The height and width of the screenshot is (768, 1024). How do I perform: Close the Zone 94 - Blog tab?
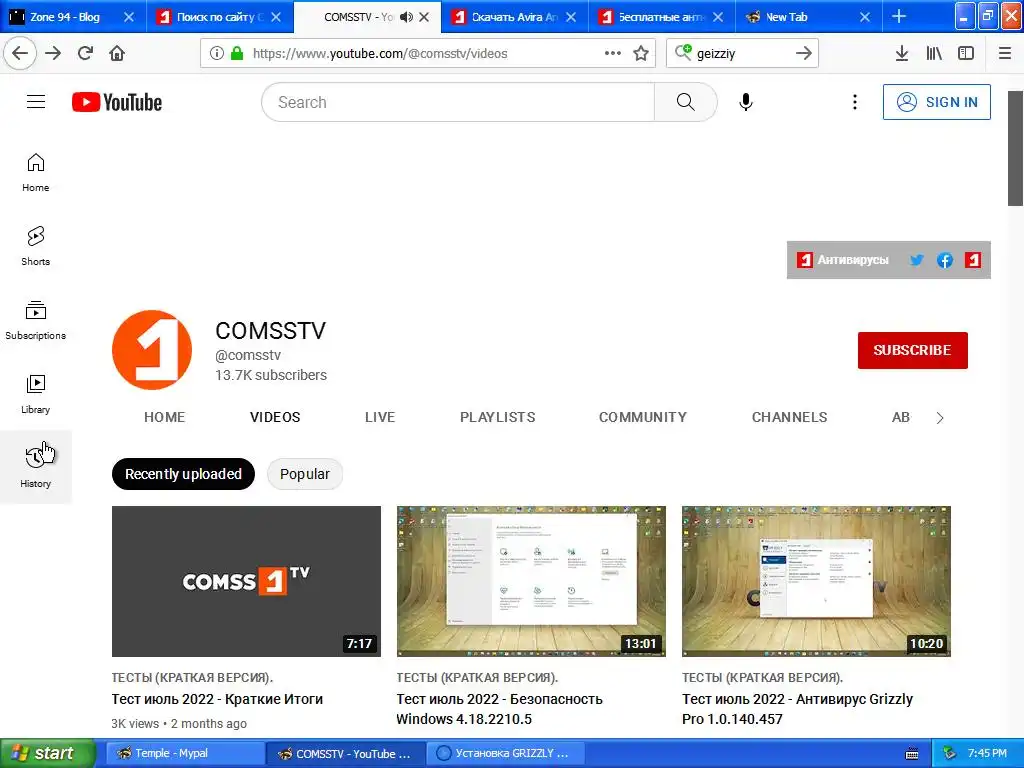[x=129, y=17]
